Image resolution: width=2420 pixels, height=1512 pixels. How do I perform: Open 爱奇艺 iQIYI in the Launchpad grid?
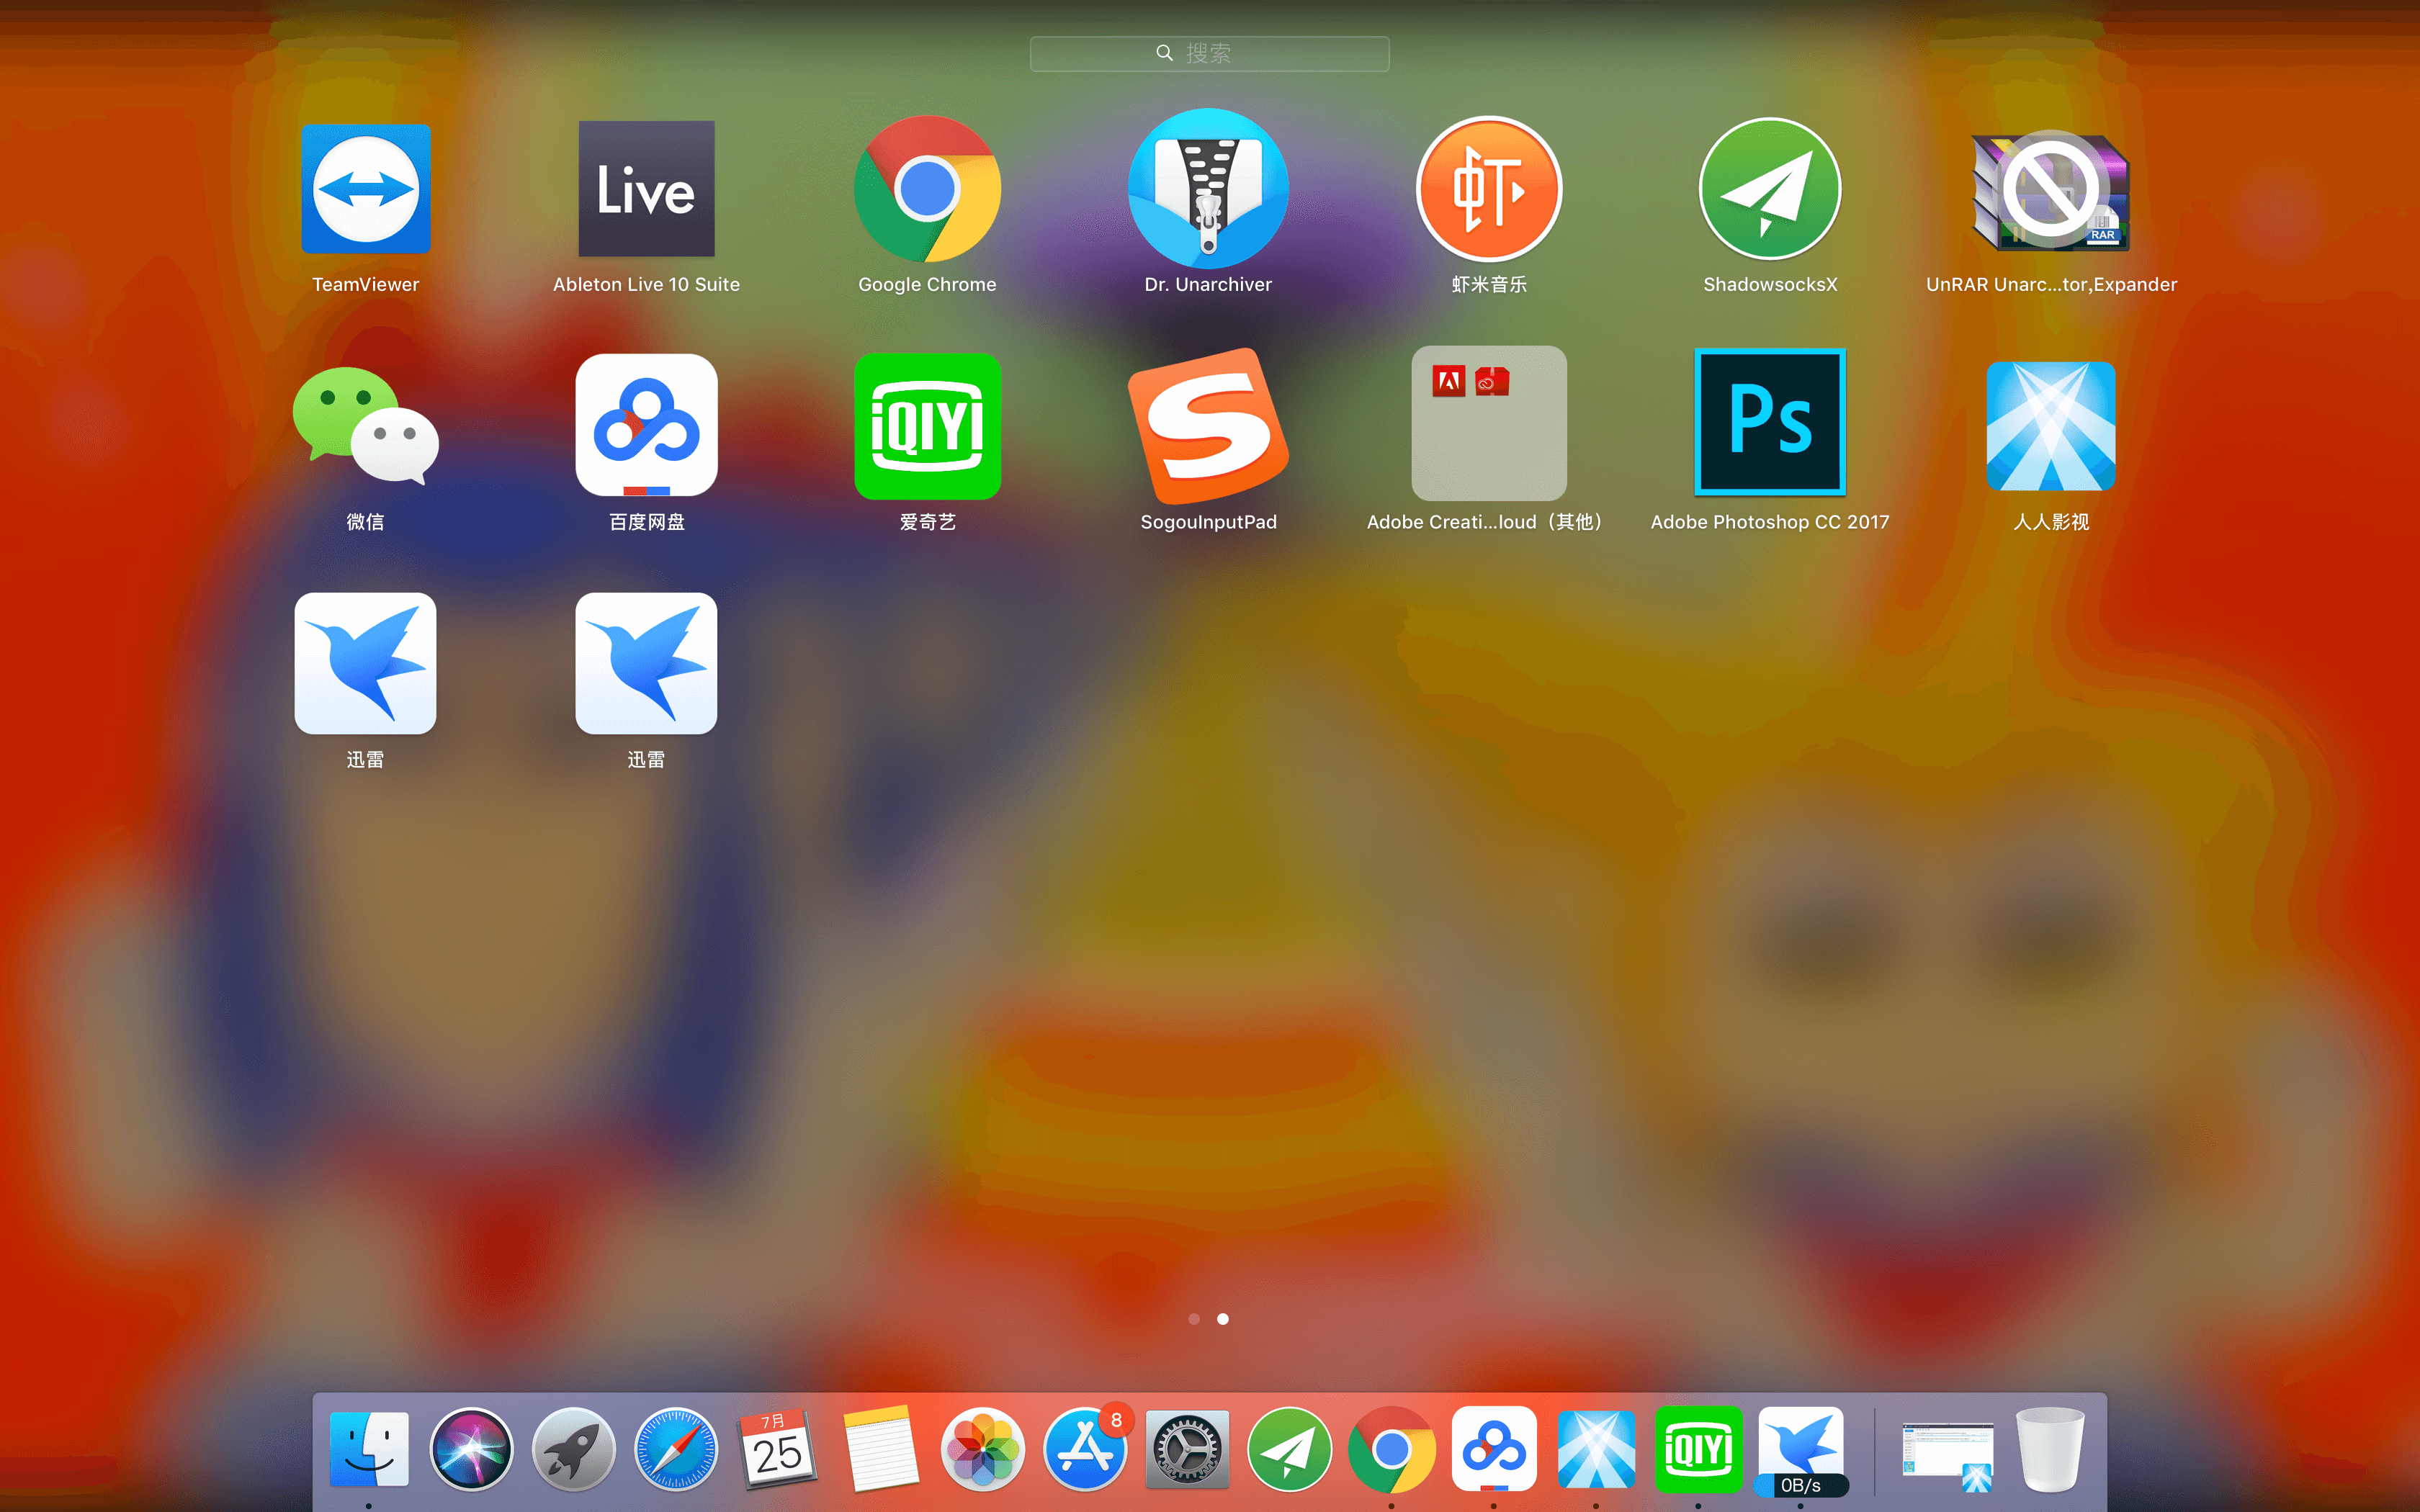pos(927,427)
